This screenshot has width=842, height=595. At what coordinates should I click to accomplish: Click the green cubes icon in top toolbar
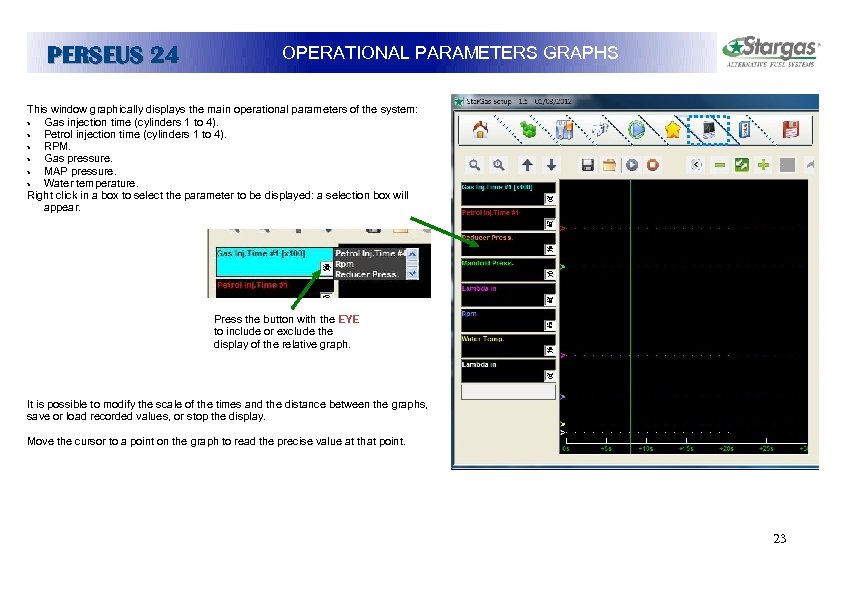pos(528,129)
